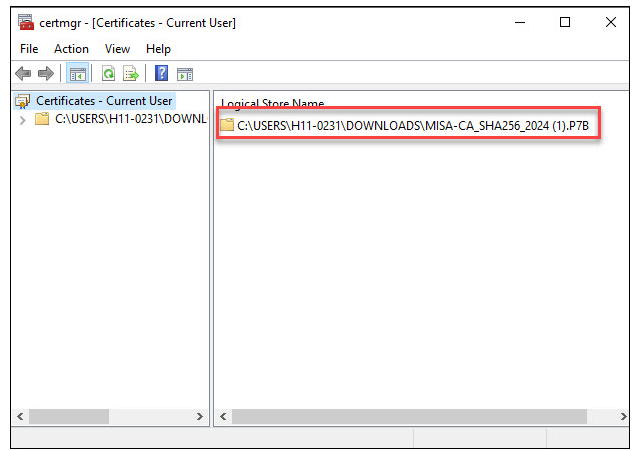Click the Forward arrow toolbar icon
Viewport: 634px width, 451px height.
click(45, 73)
